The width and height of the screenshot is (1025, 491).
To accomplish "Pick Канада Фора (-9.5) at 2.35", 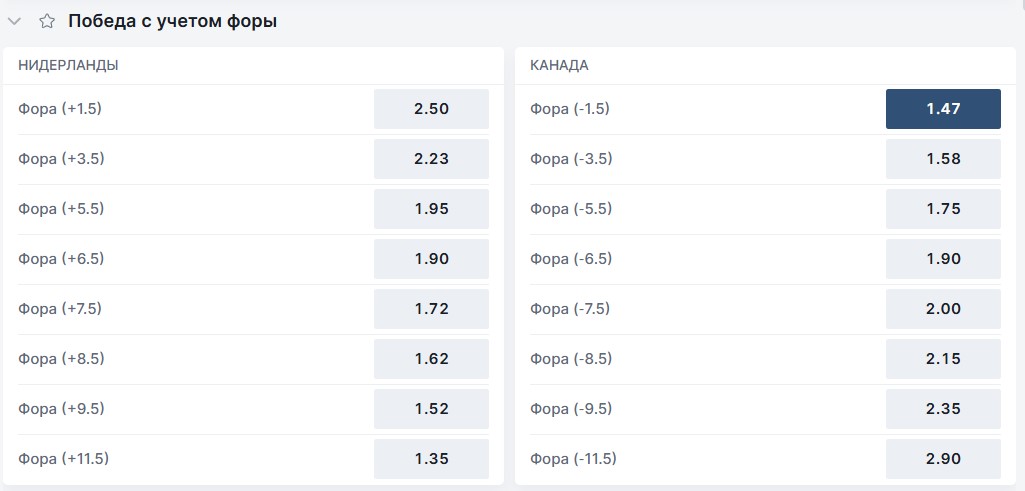I will pos(943,409).
